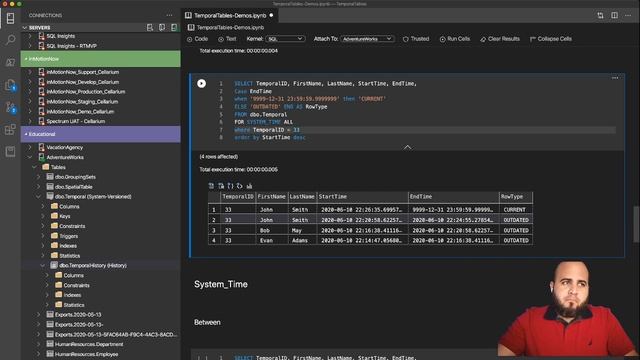Add a Code cell to the notebook
The image size is (640, 360).
pos(198,39)
